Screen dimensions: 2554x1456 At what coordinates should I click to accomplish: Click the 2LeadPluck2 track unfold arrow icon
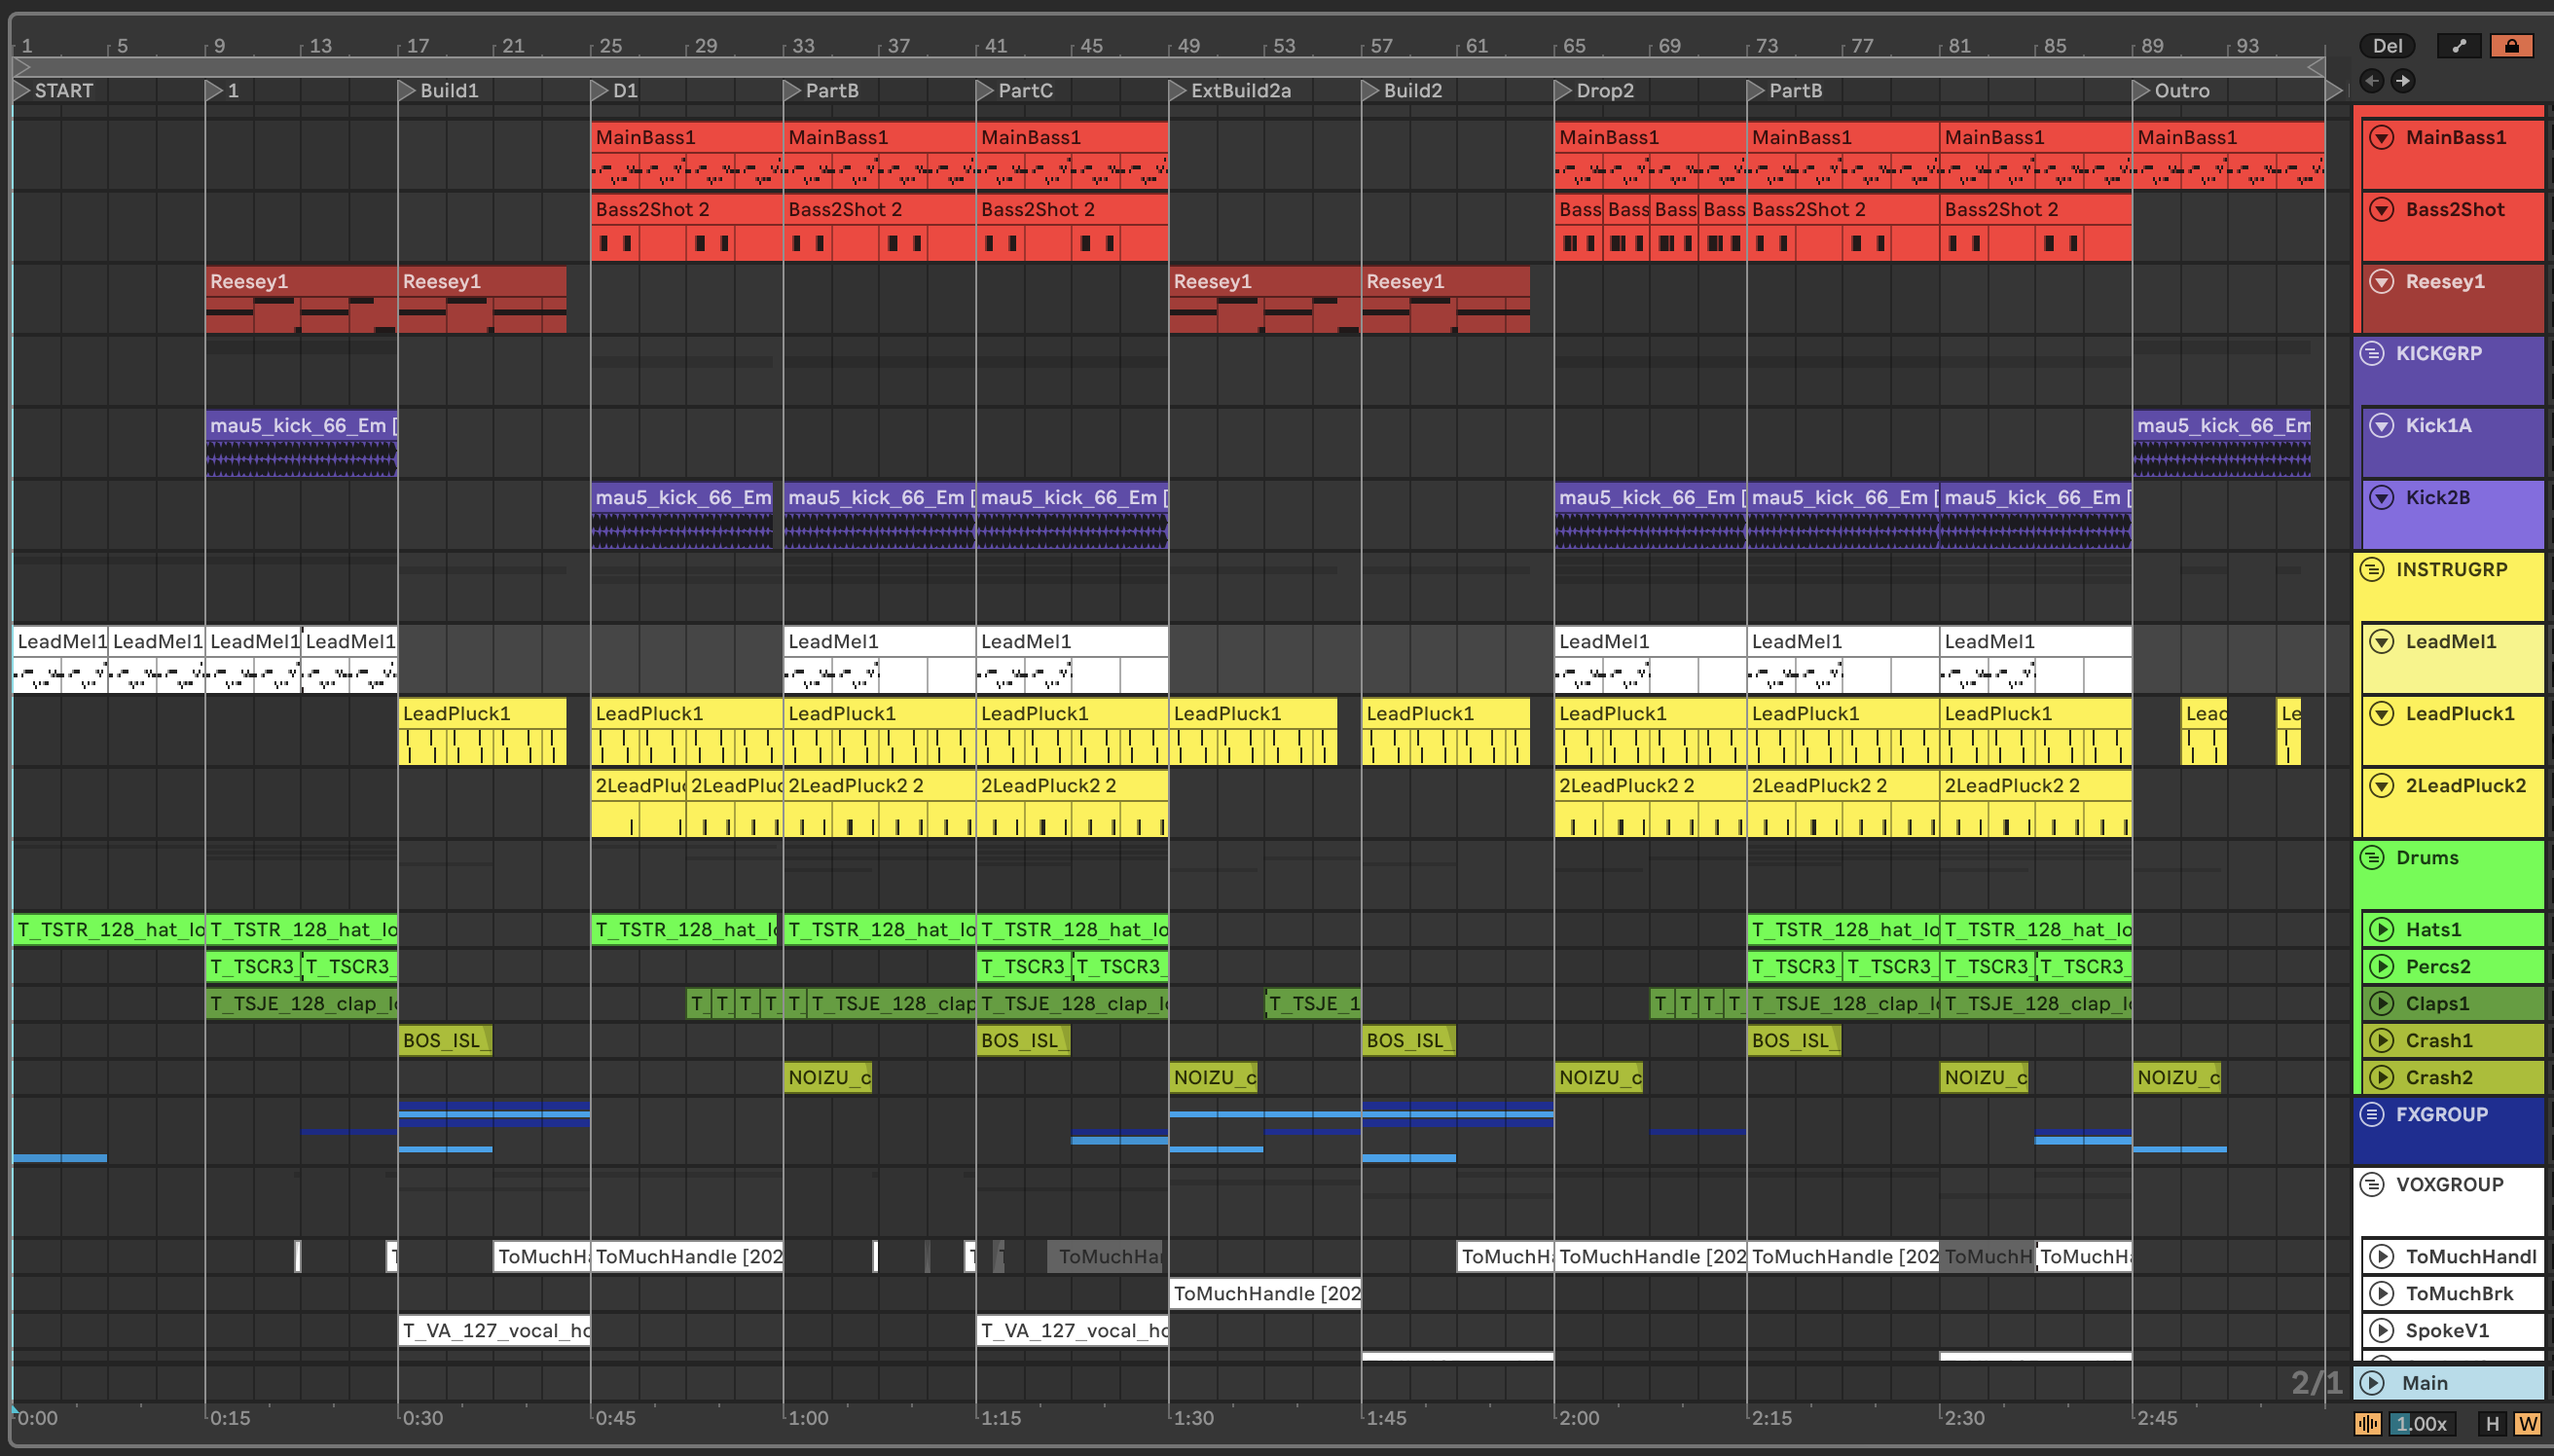2382,785
